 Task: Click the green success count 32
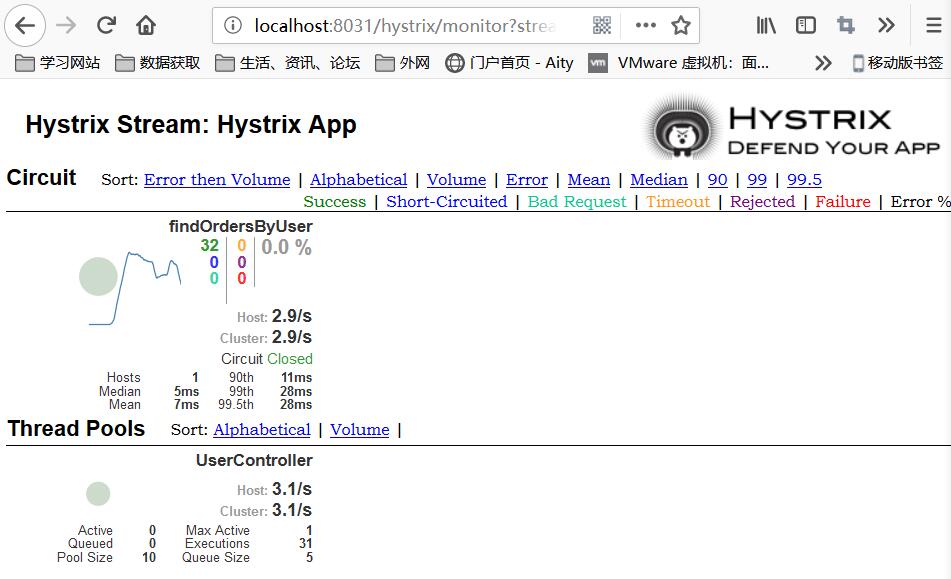(210, 246)
